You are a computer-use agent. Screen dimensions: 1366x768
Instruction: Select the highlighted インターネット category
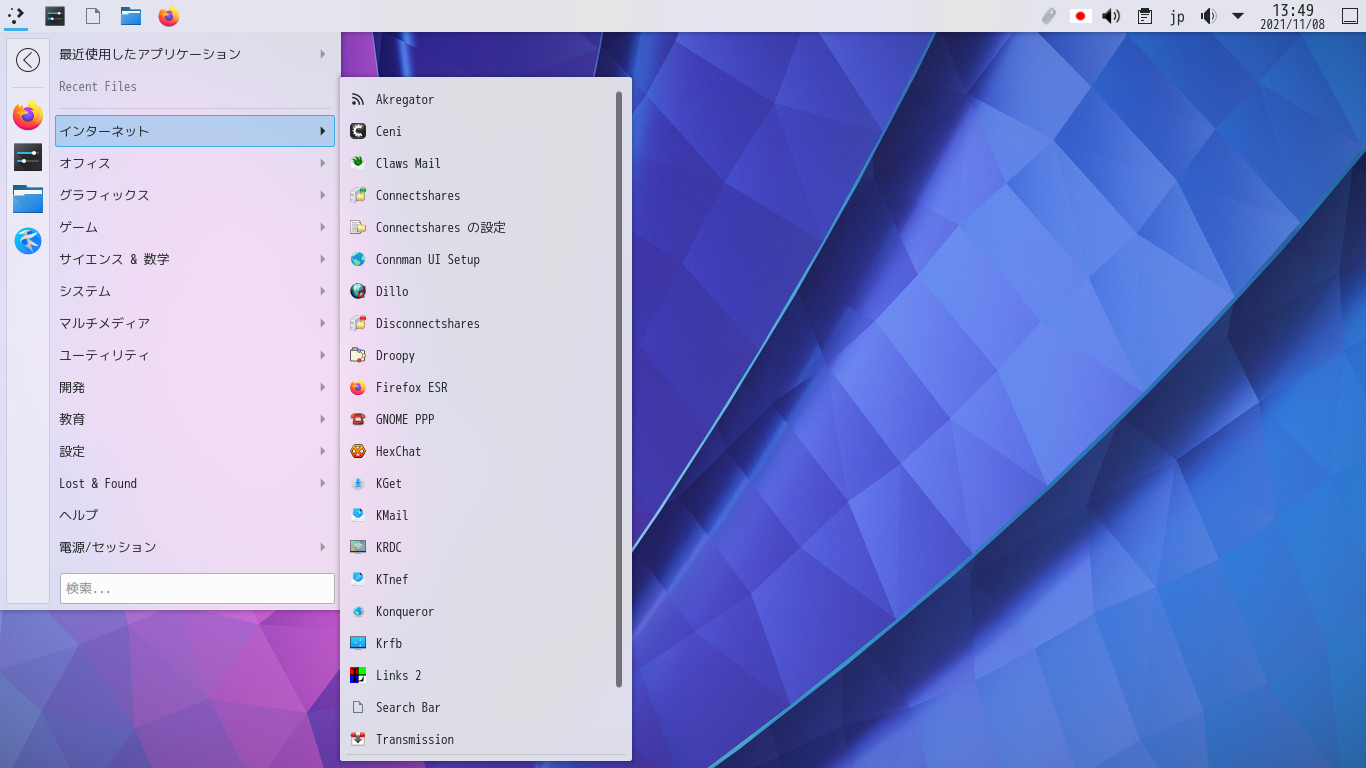(x=195, y=131)
